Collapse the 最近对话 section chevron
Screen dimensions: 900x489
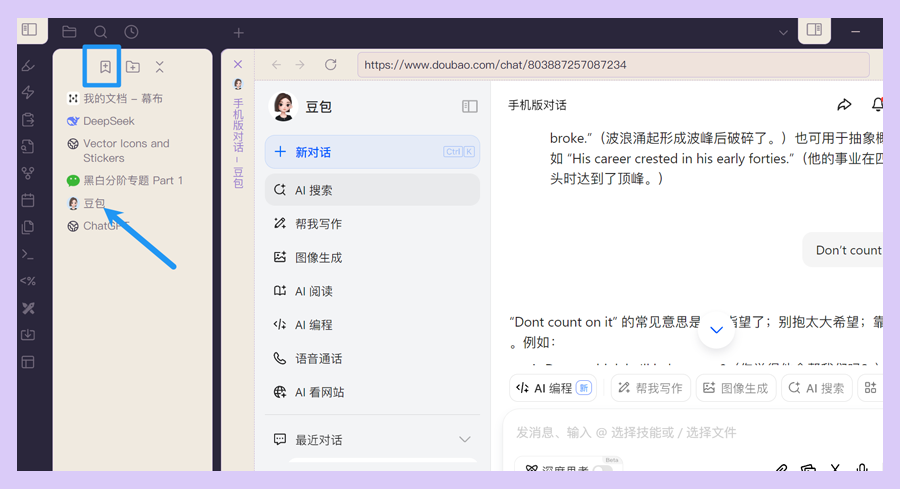(464, 440)
